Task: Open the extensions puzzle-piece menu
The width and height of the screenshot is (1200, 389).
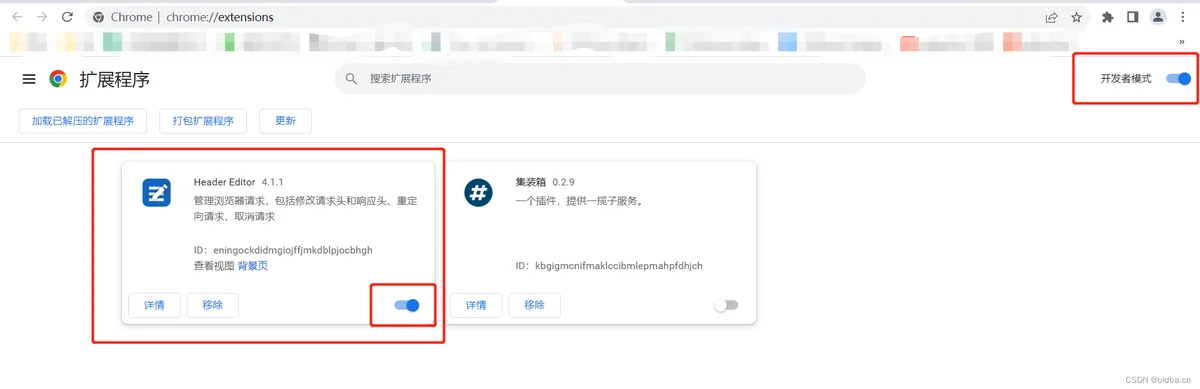Action: point(1108,17)
